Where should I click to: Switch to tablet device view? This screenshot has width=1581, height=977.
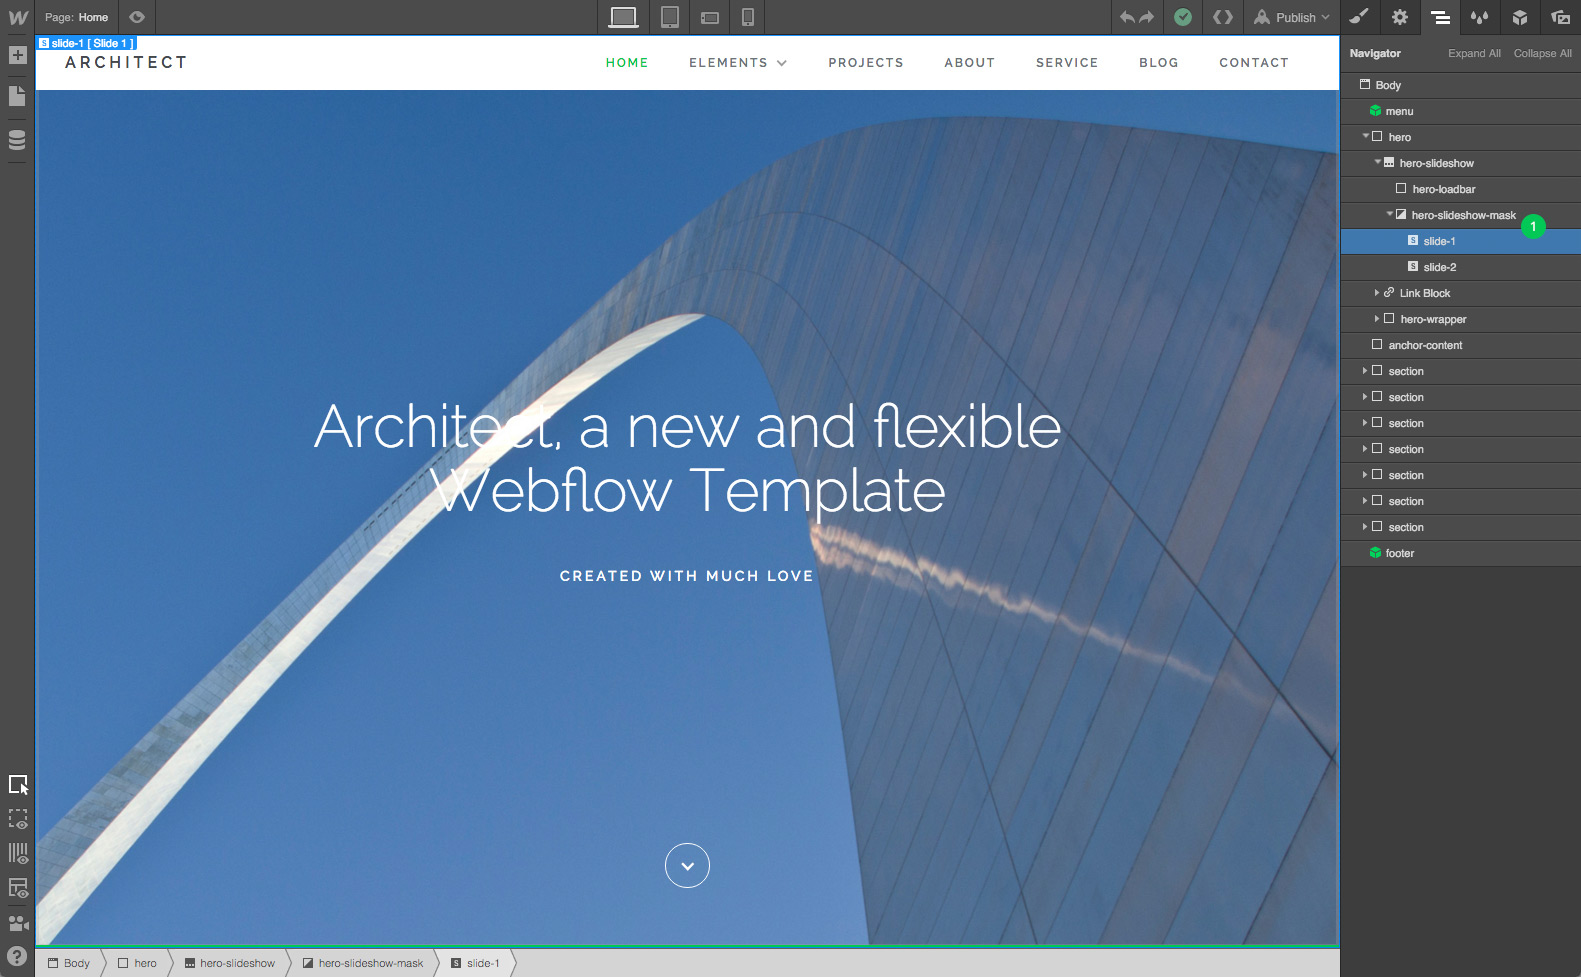point(670,17)
